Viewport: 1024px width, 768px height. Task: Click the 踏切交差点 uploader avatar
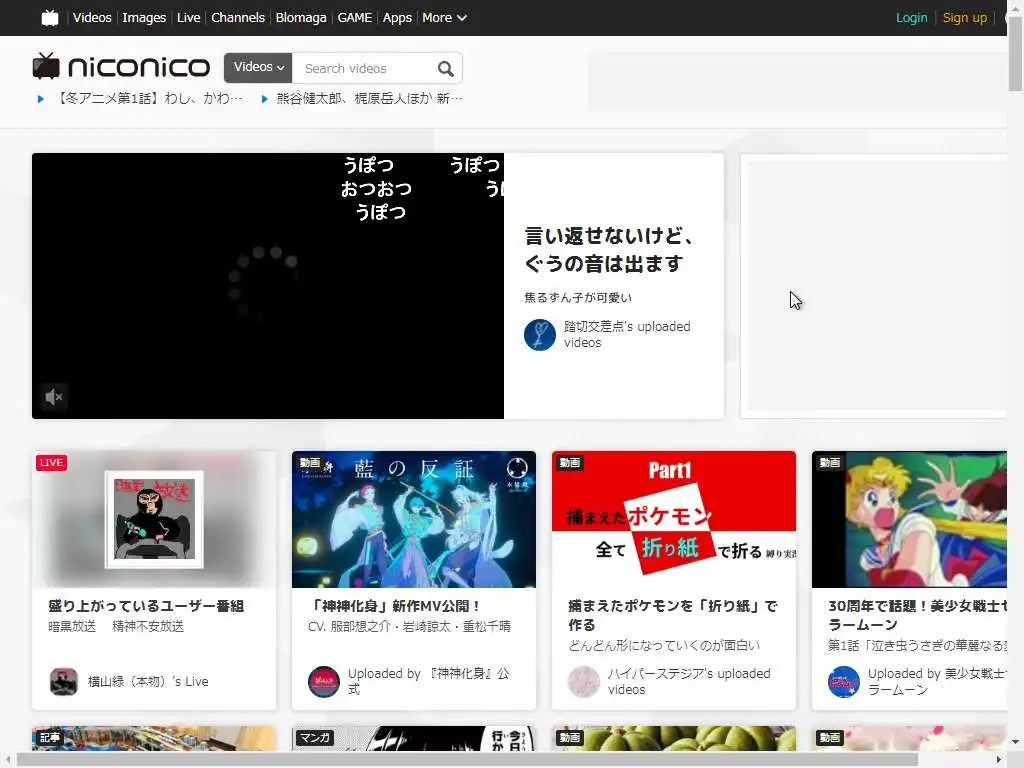coord(539,334)
